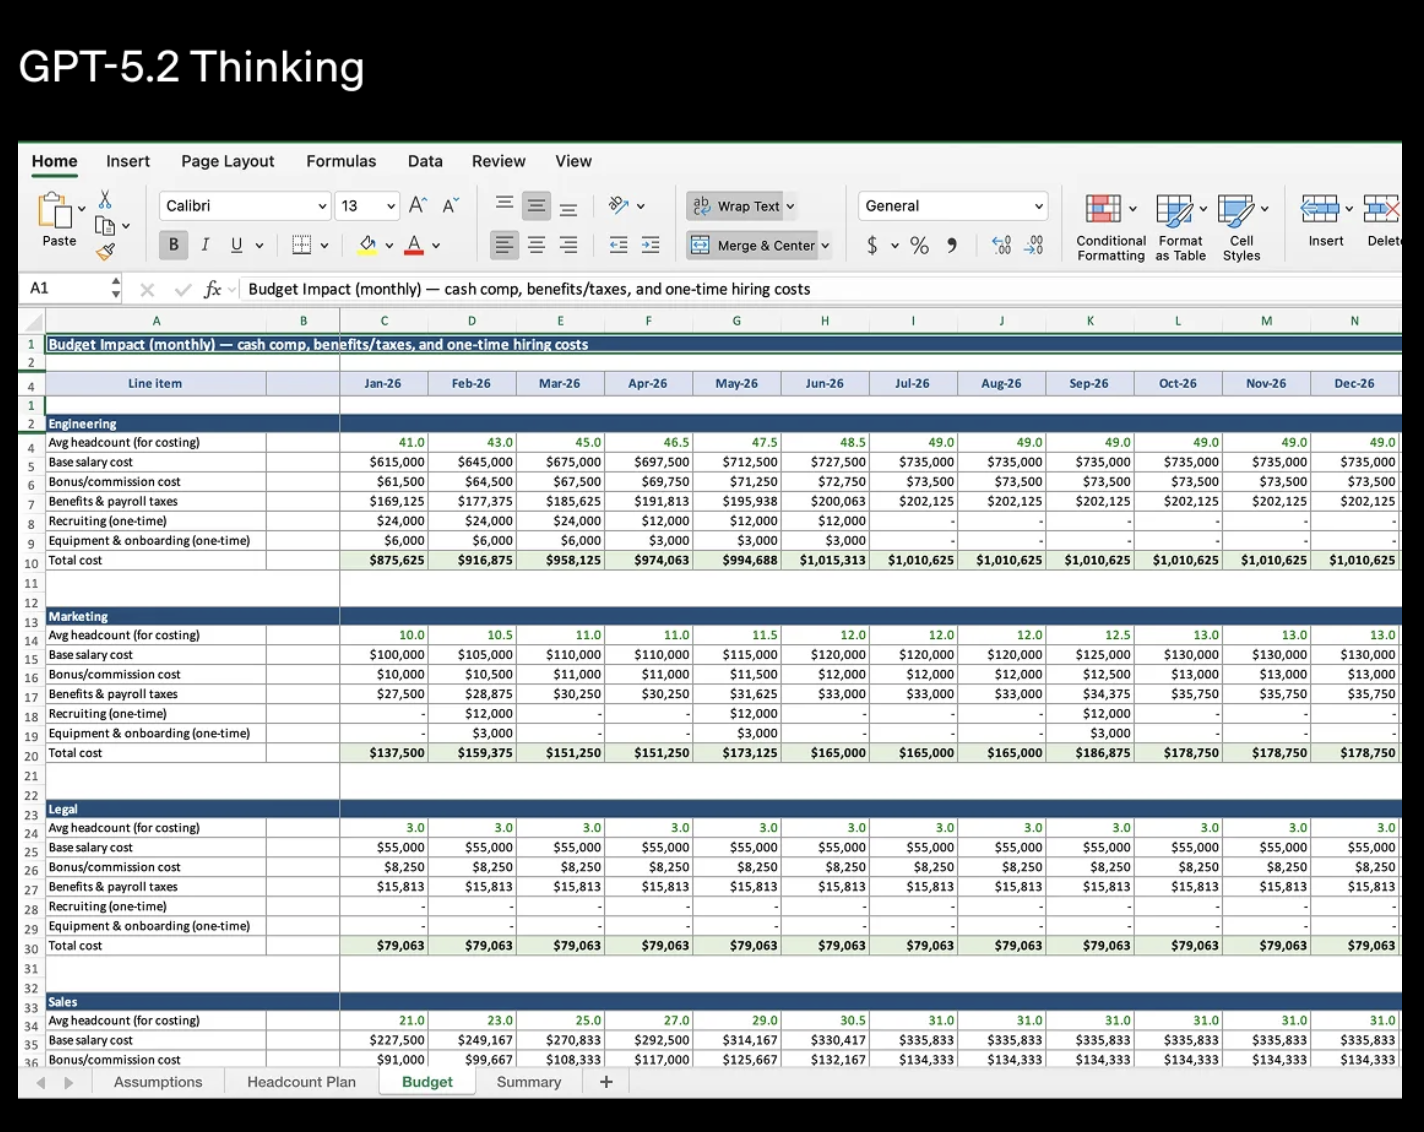Add a new sheet with plus button
The height and width of the screenshot is (1132, 1424).
click(x=606, y=1082)
